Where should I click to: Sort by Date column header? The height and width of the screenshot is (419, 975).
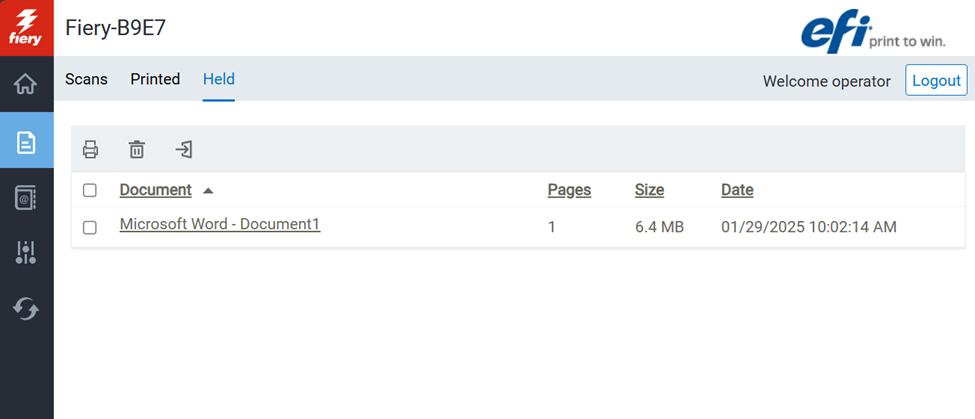[x=737, y=190]
